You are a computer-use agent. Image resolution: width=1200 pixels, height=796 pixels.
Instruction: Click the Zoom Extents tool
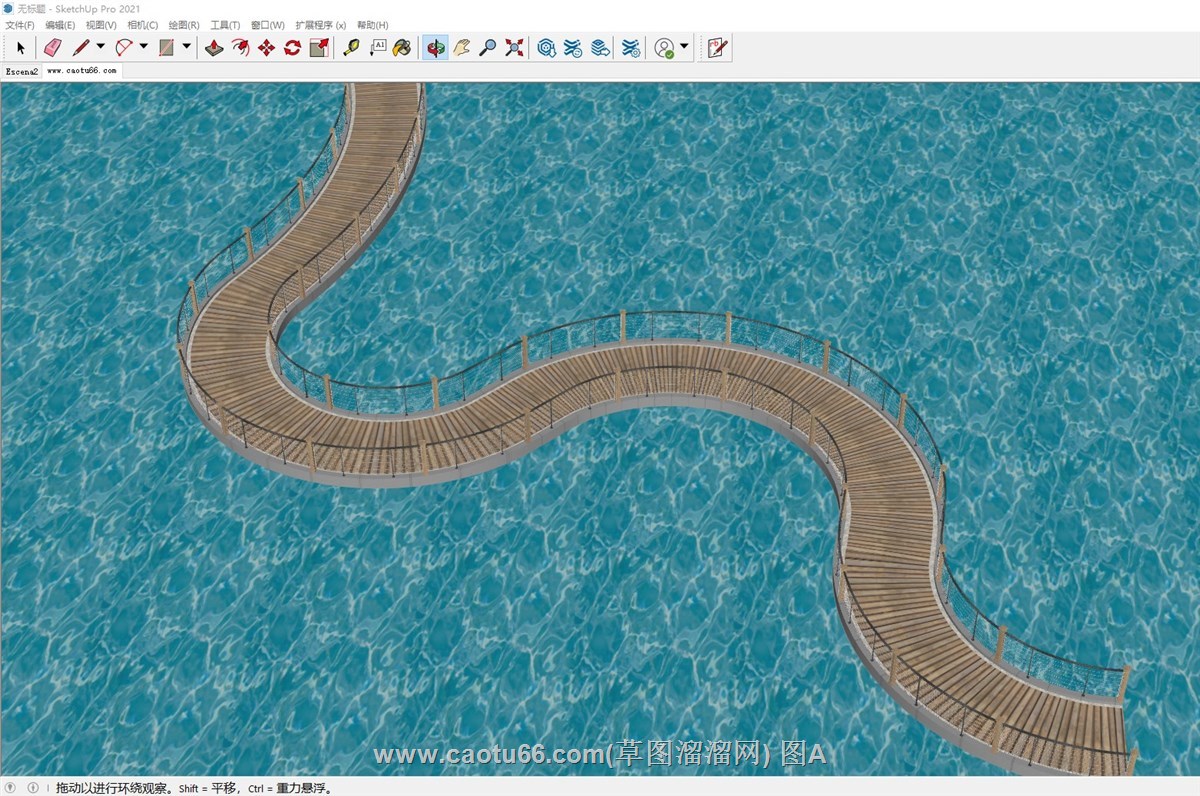[514, 47]
